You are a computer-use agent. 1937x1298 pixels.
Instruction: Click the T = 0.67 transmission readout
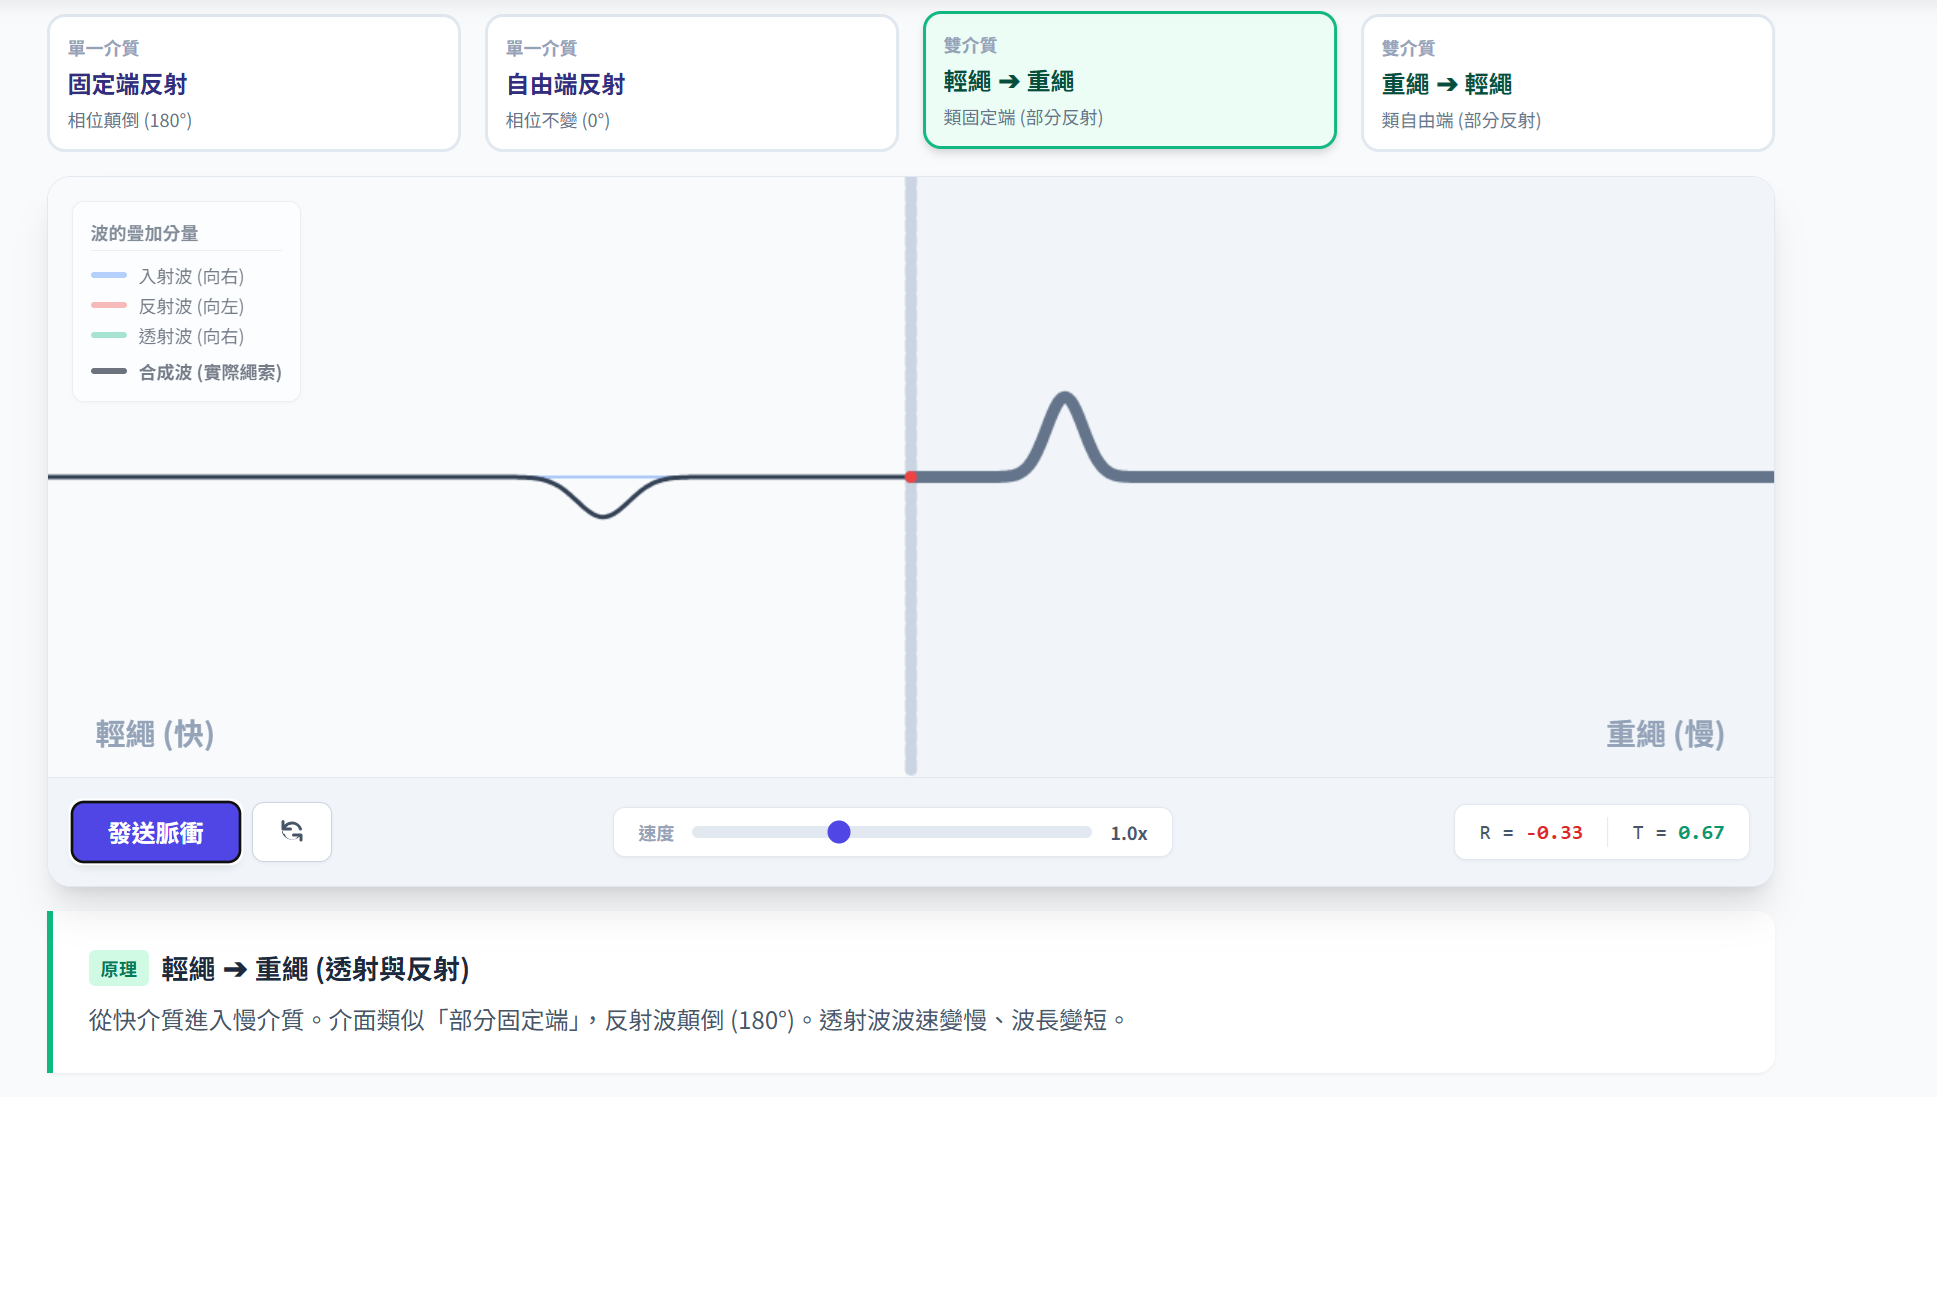[x=1678, y=832]
